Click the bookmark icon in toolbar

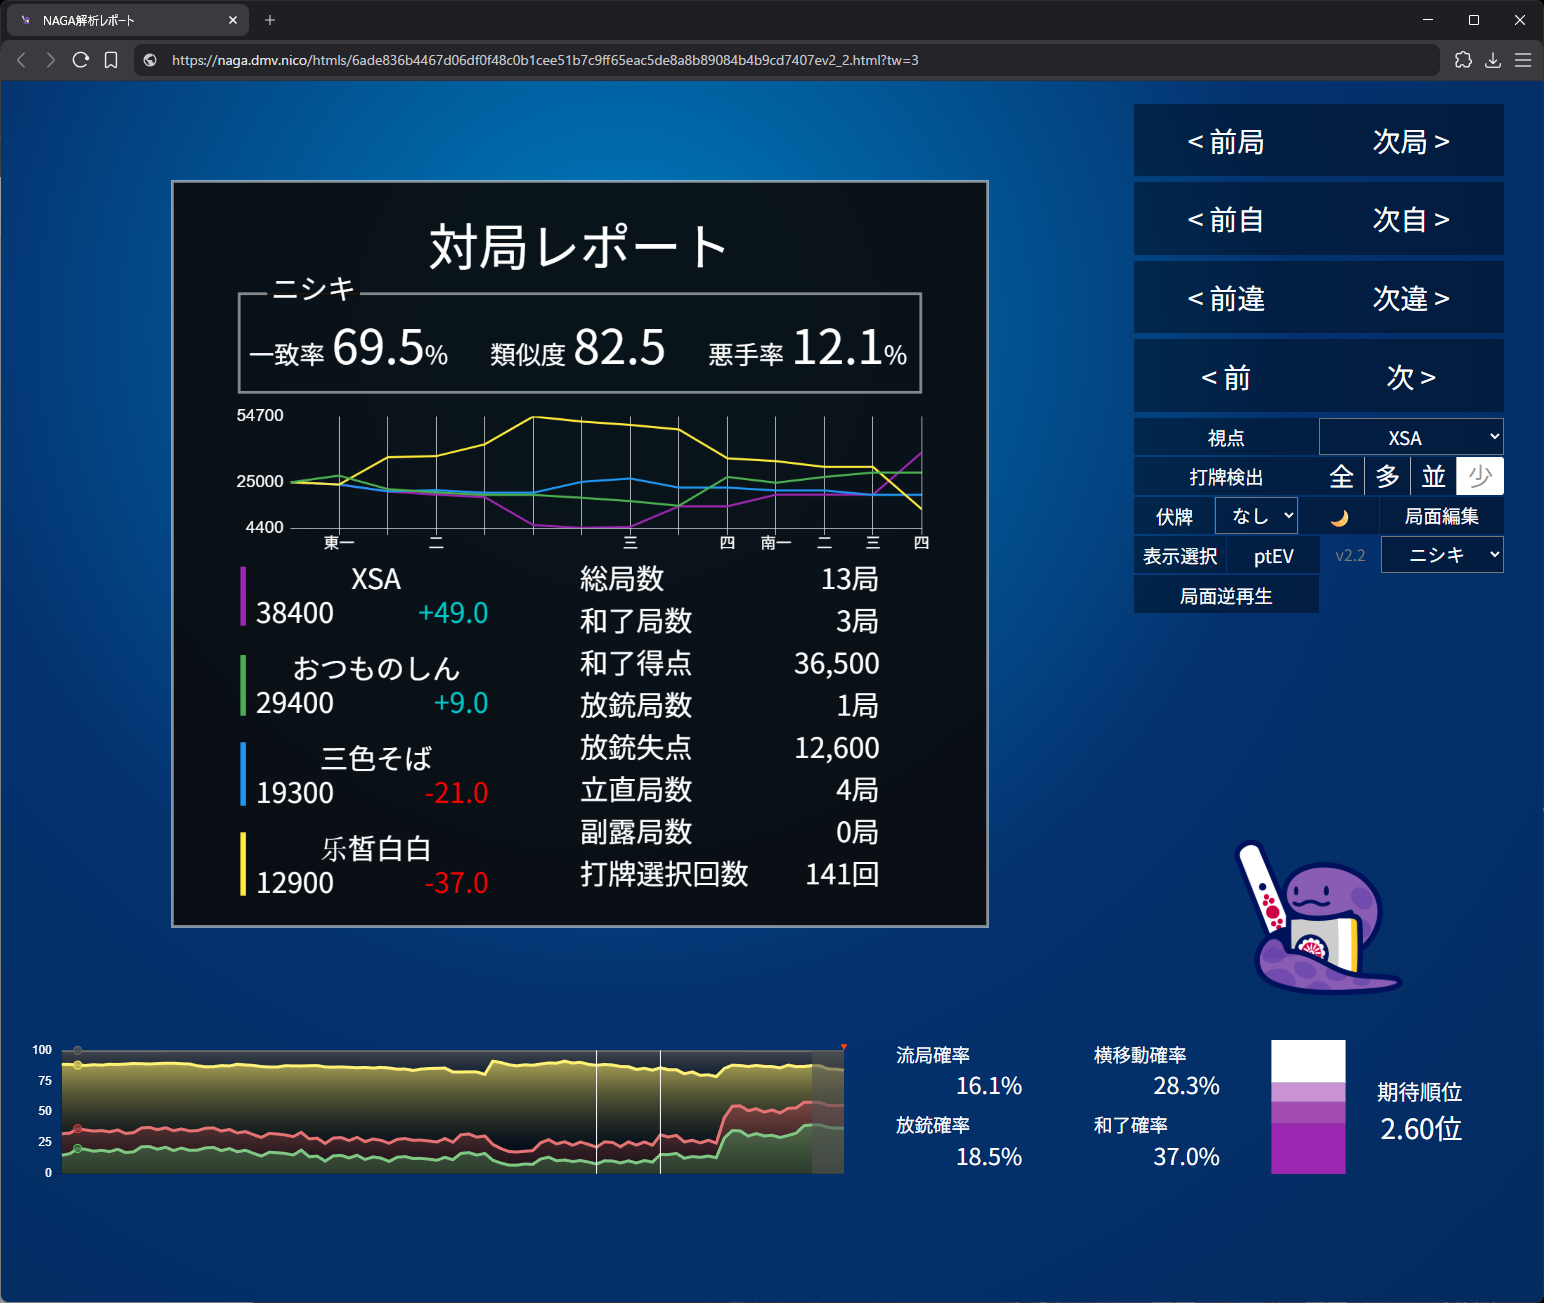[111, 60]
